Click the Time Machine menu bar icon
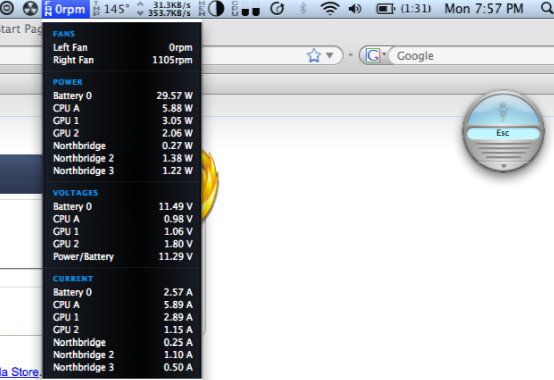Viewport: 554px width, 380px height. pyautogui.click(x=277, y=9)
